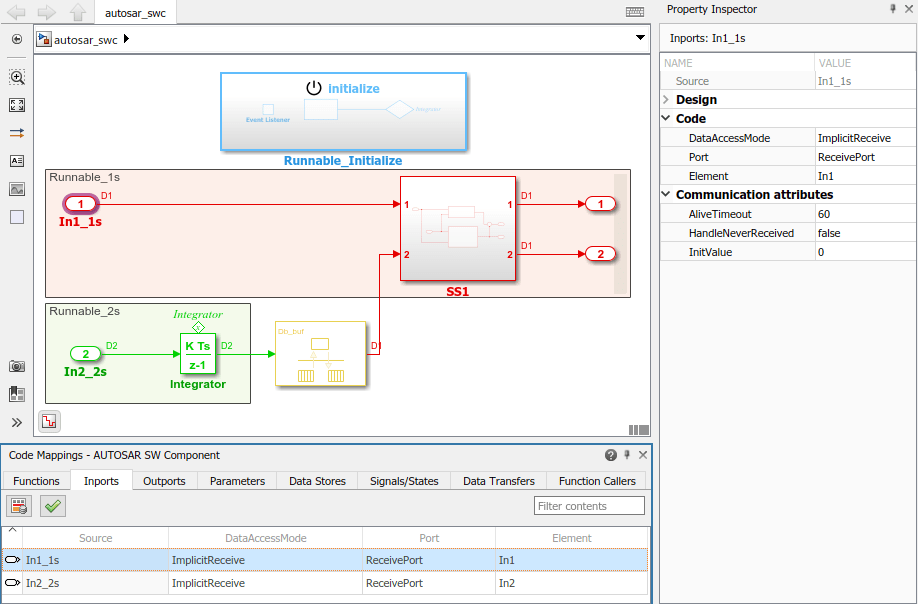Image resolution: width=918 pixels, height=604 pixels.
Task: Select the Annotation text tool
Action: (17, 161)
